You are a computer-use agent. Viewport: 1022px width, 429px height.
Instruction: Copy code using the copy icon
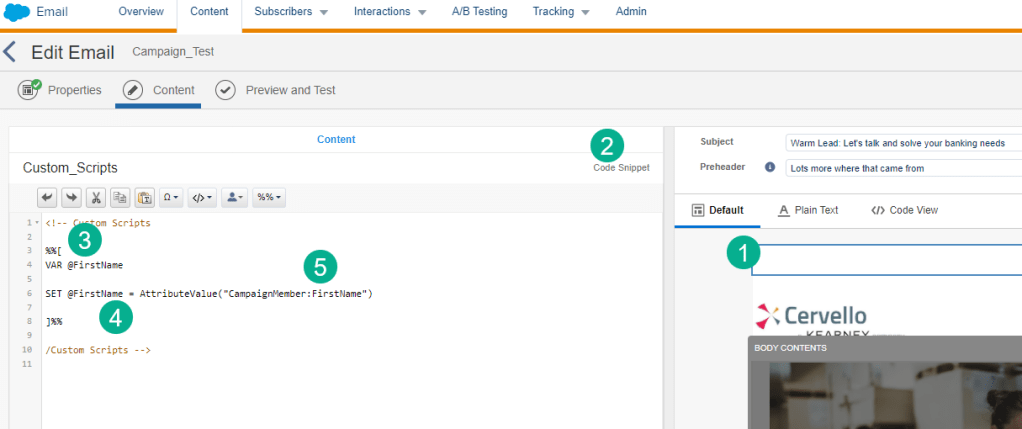(120, 198)
